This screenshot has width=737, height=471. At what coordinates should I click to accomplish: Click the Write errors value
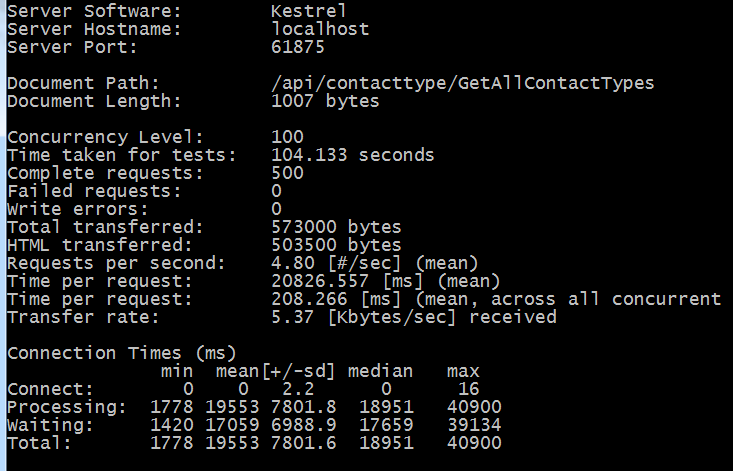tap(276, 209)
